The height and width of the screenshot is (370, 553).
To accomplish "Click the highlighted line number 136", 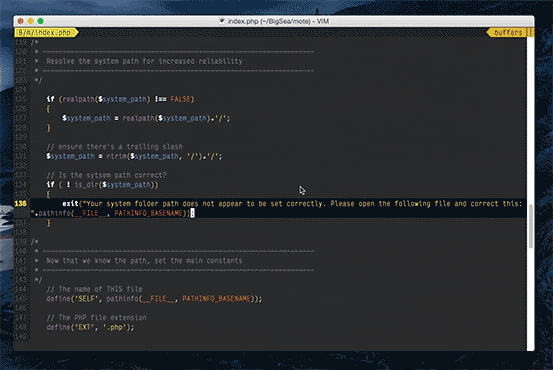I will (x=20, y=204).
